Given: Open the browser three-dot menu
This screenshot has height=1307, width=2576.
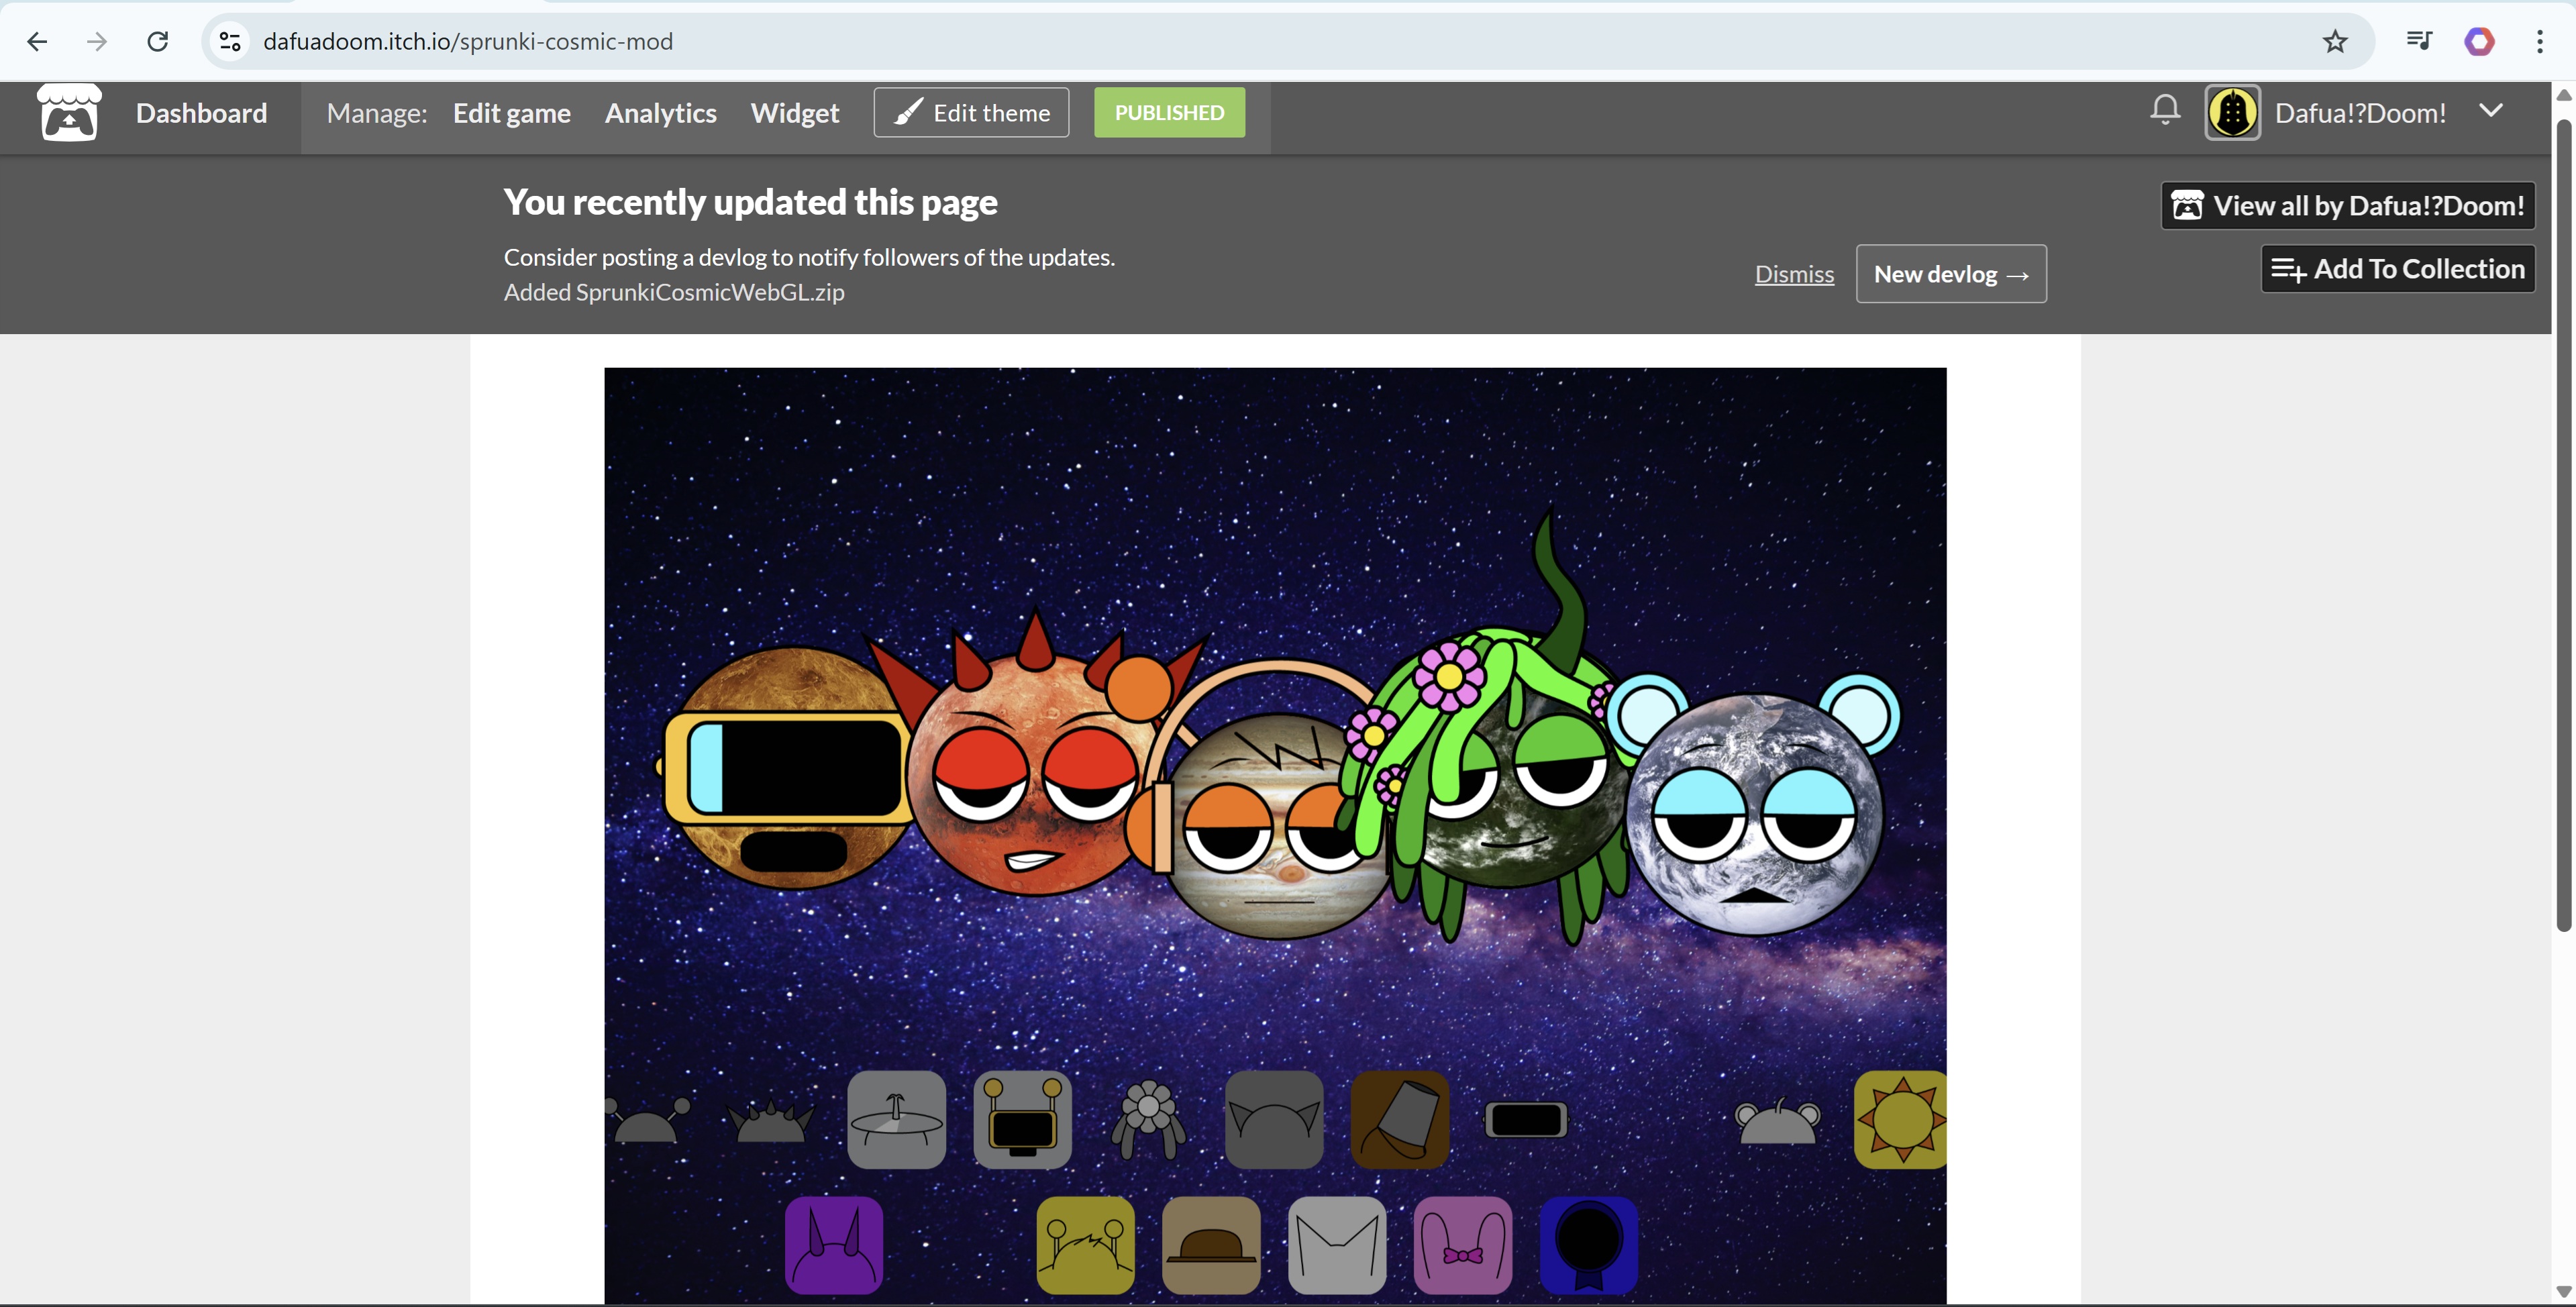Looking at the screenshot, I should click(x=2540, y=42).
